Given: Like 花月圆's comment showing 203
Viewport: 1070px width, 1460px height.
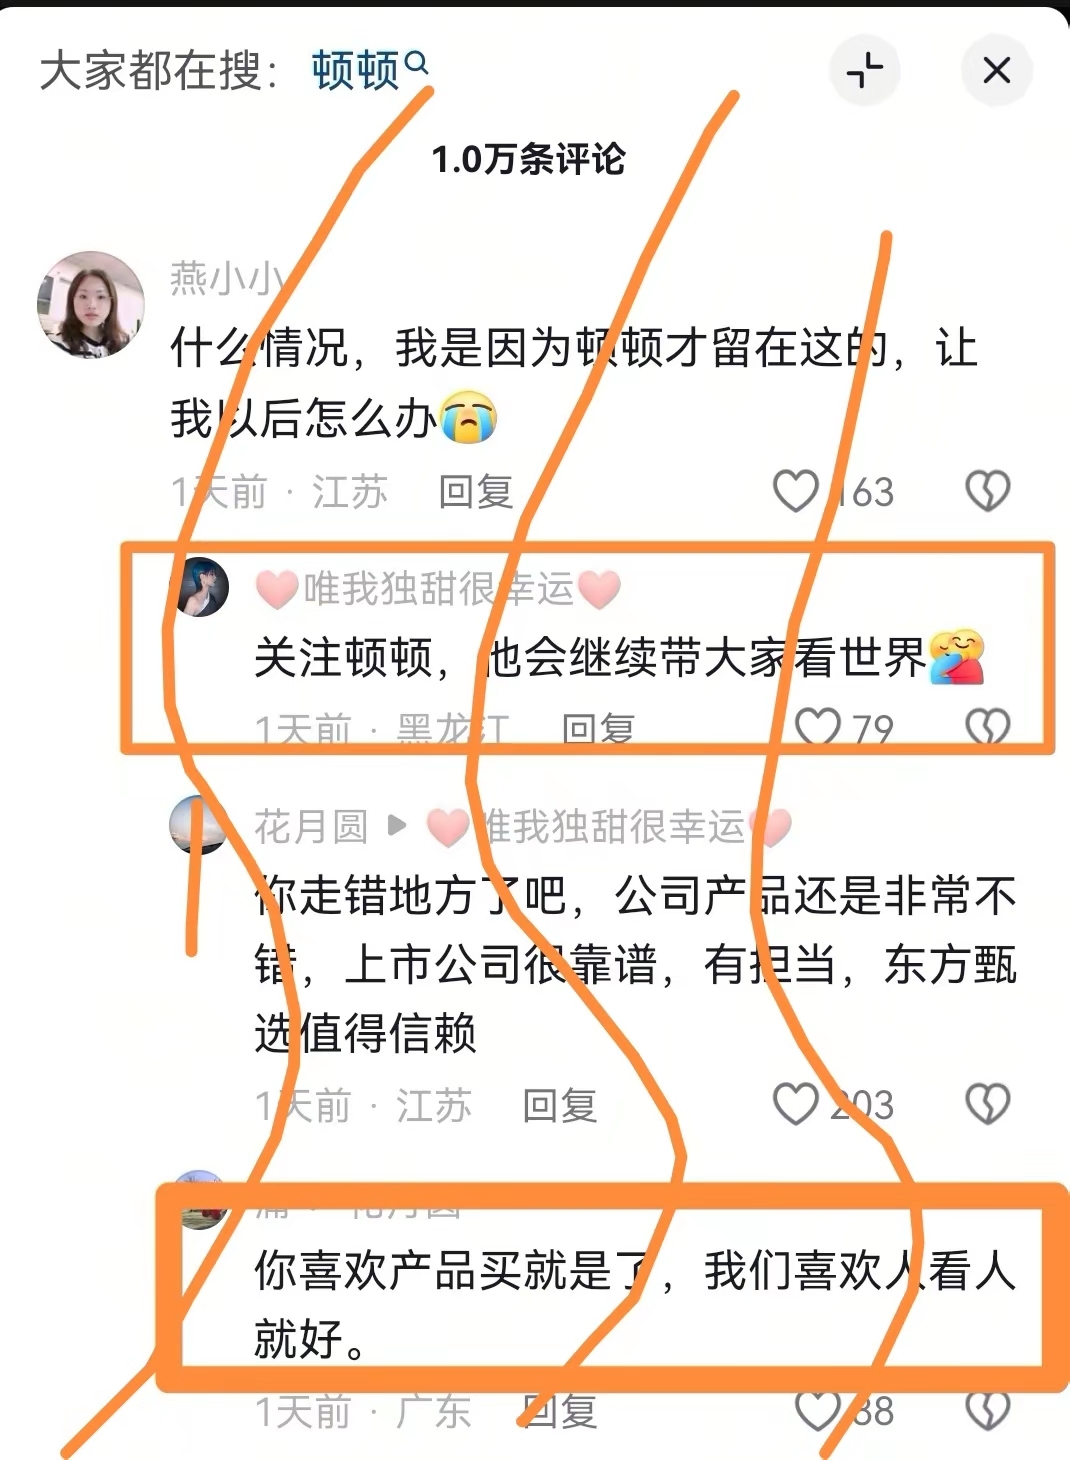Looking at the screenshot, I should (x=796, y=1104).
